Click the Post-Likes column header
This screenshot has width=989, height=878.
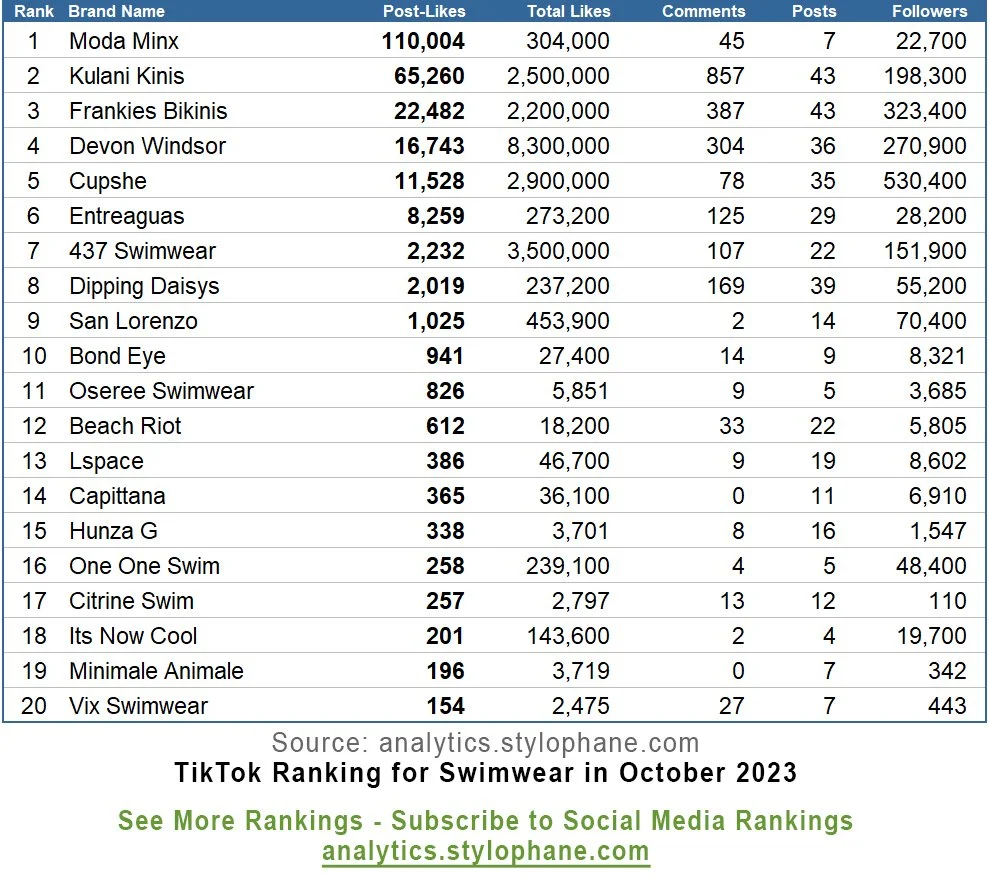pyautogui.click(x=424, y=11)
